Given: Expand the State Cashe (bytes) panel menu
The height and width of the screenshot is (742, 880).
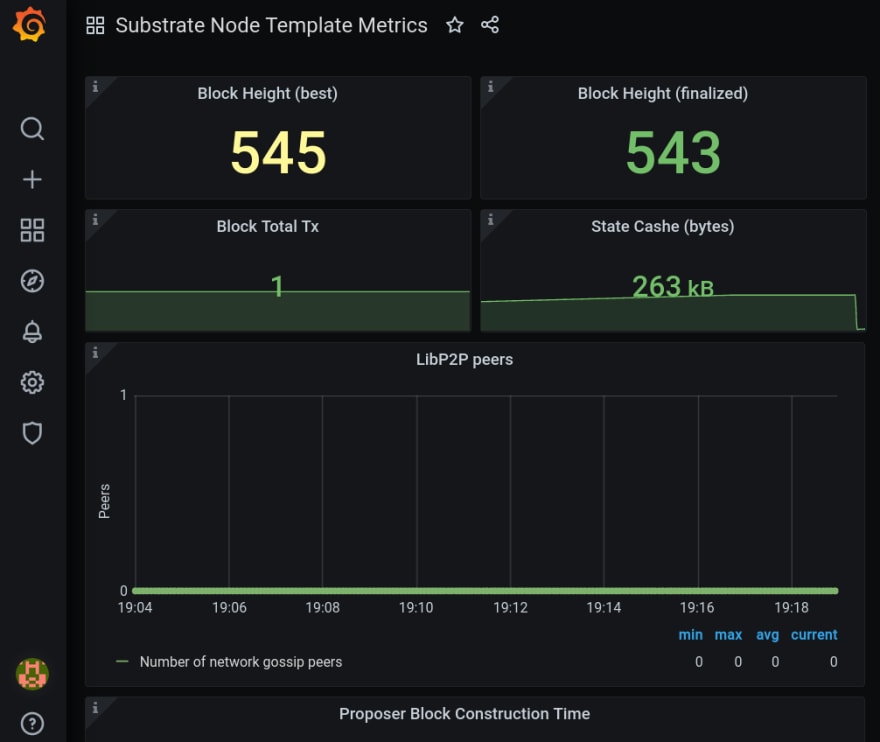Looking at the screenshot, I should pos(662,226).
